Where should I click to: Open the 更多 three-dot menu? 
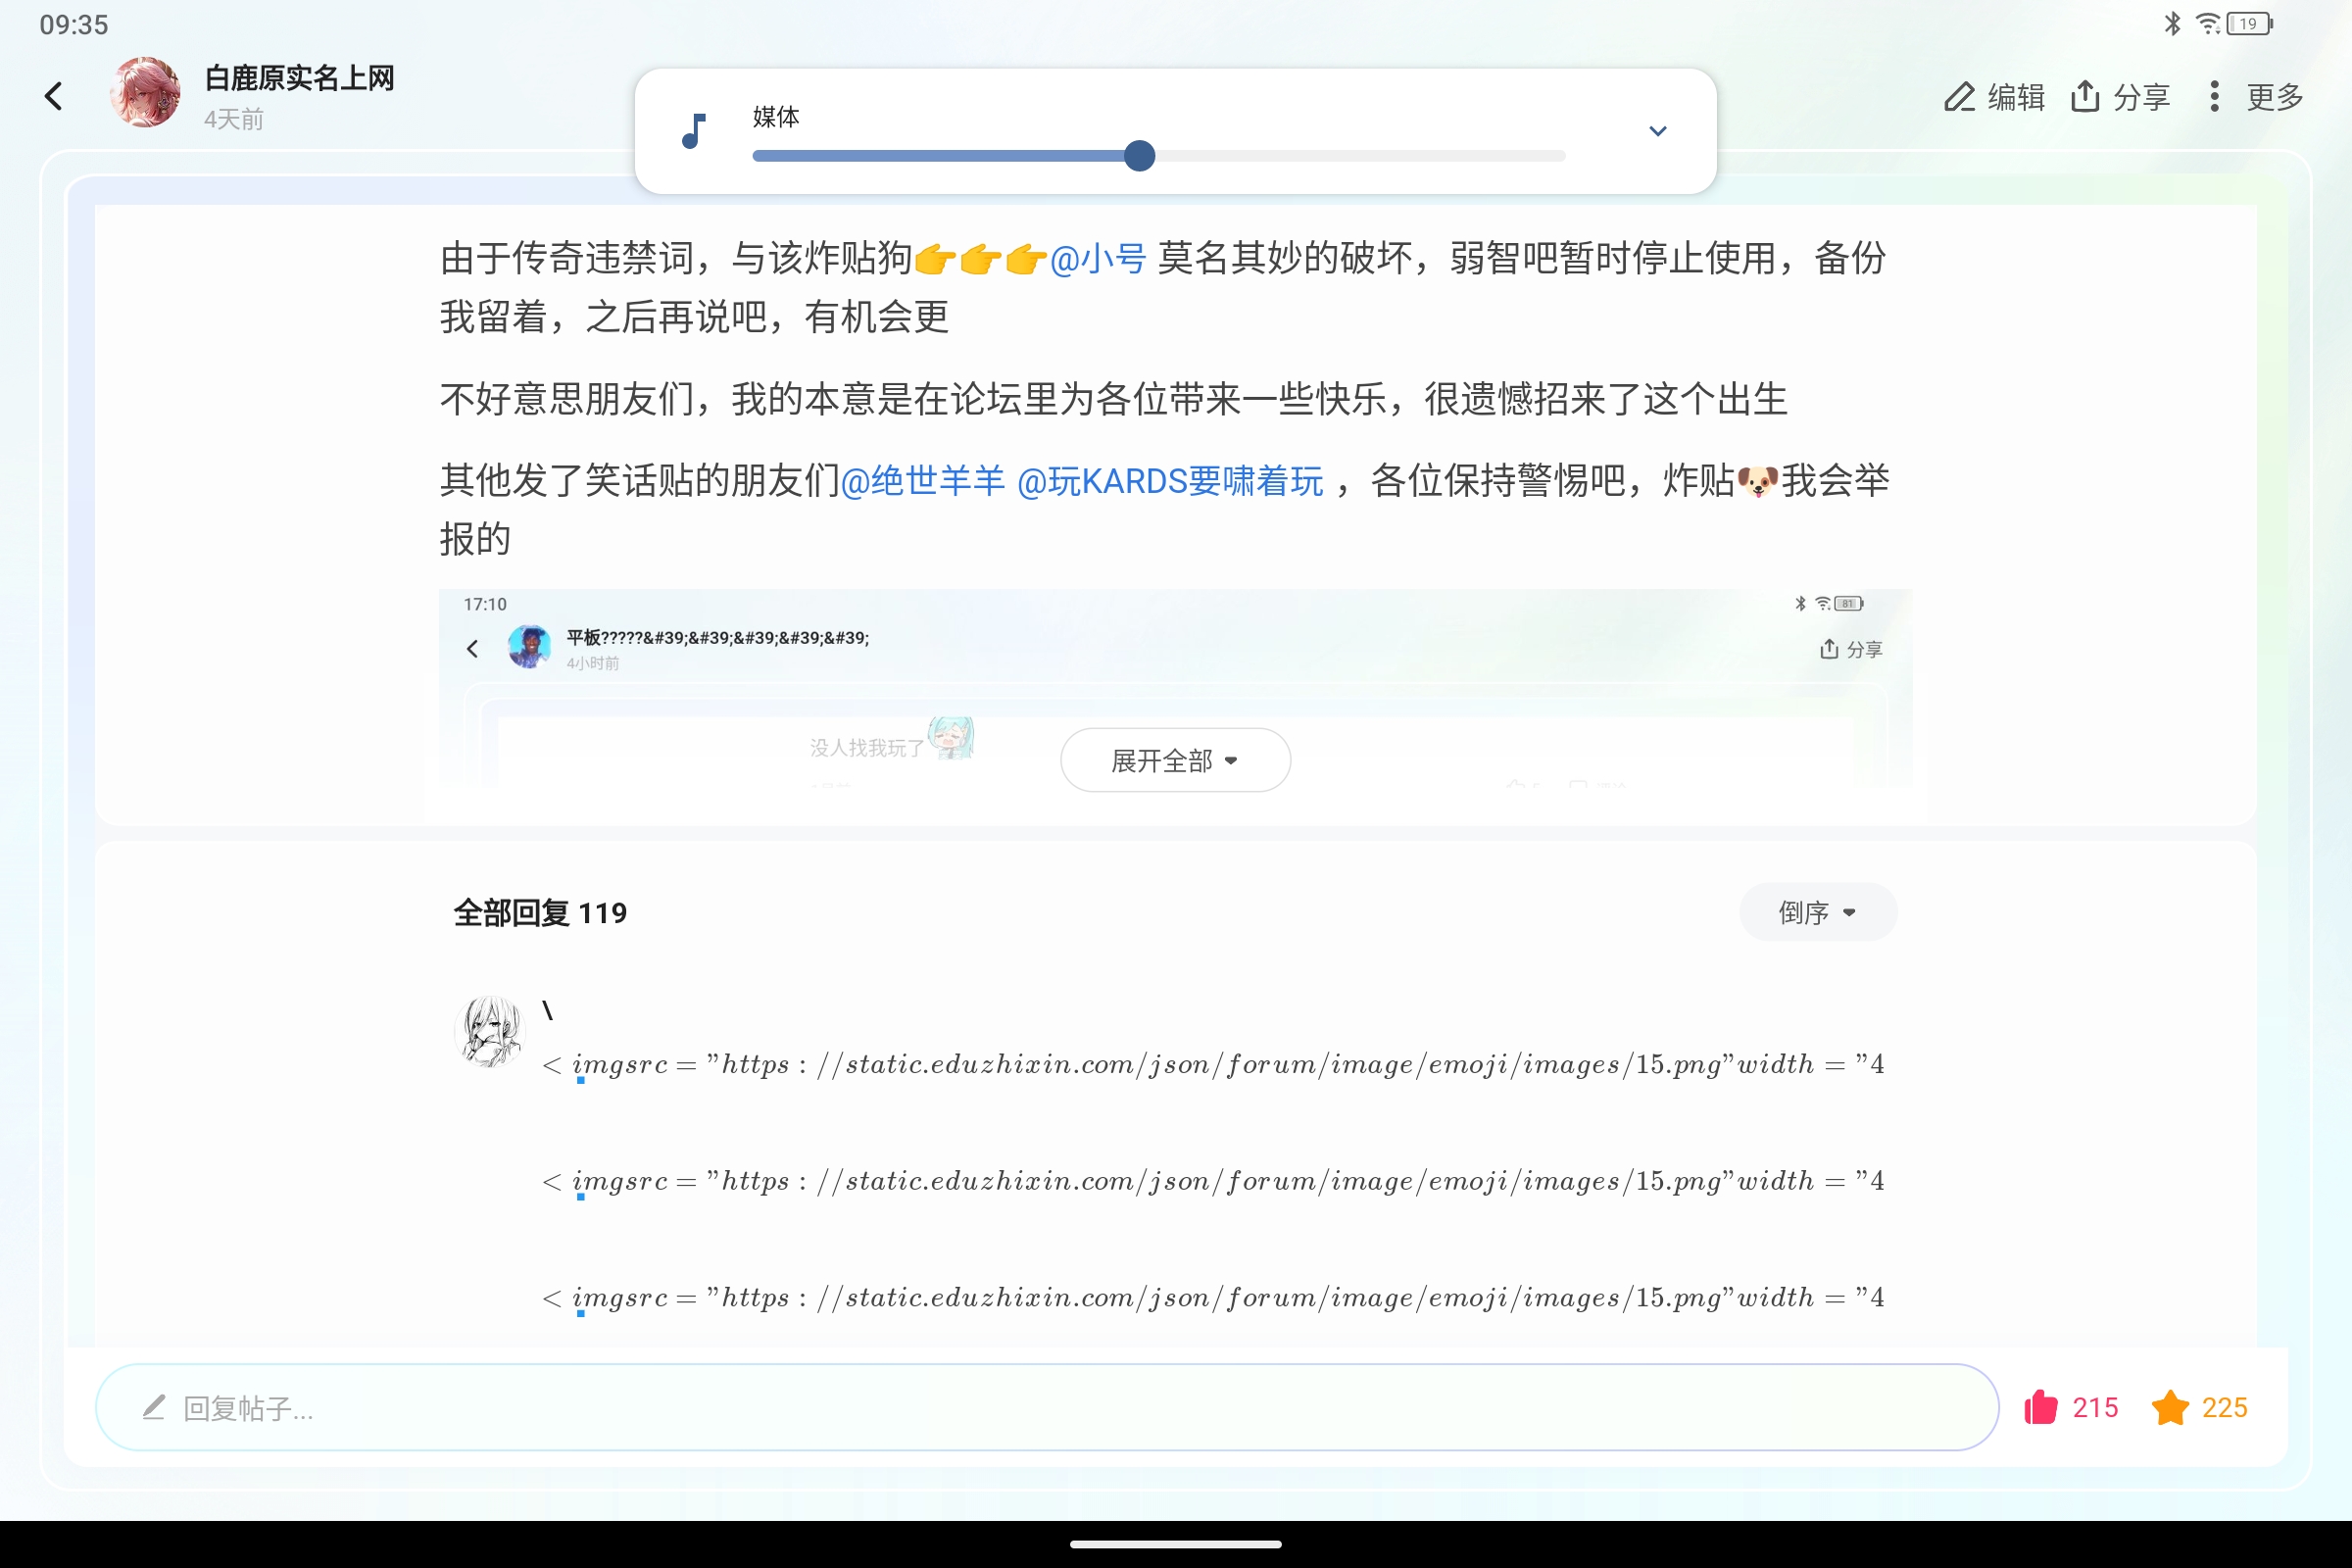2254,97
